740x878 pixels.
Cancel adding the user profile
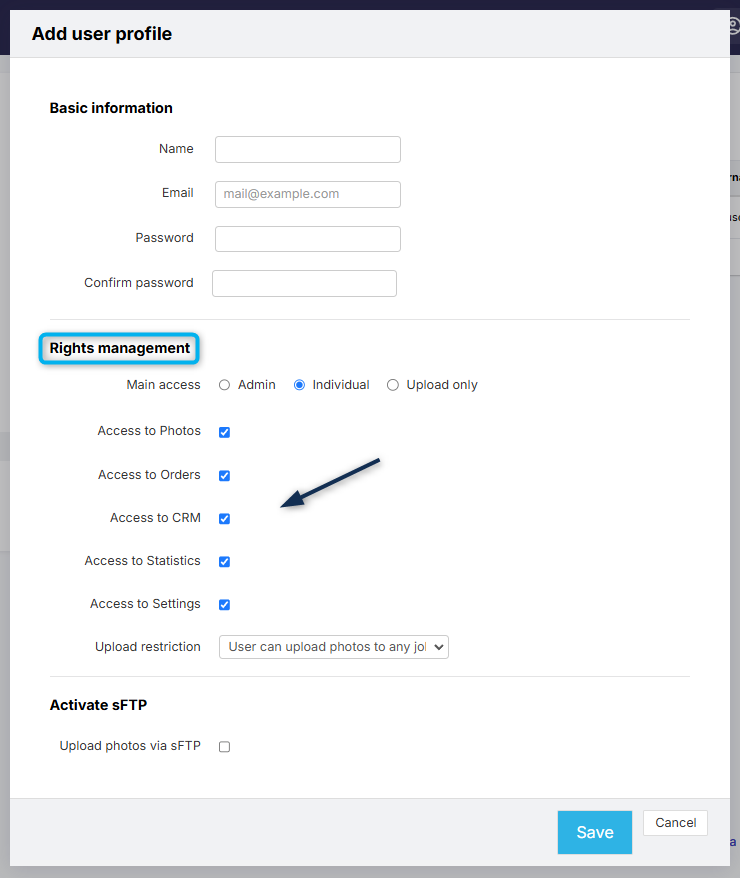pos(675,823)
